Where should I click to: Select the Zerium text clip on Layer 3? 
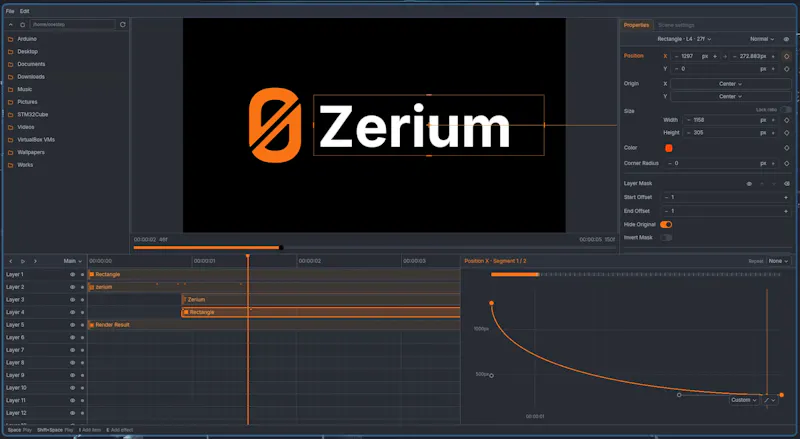[x=321, y=300]
